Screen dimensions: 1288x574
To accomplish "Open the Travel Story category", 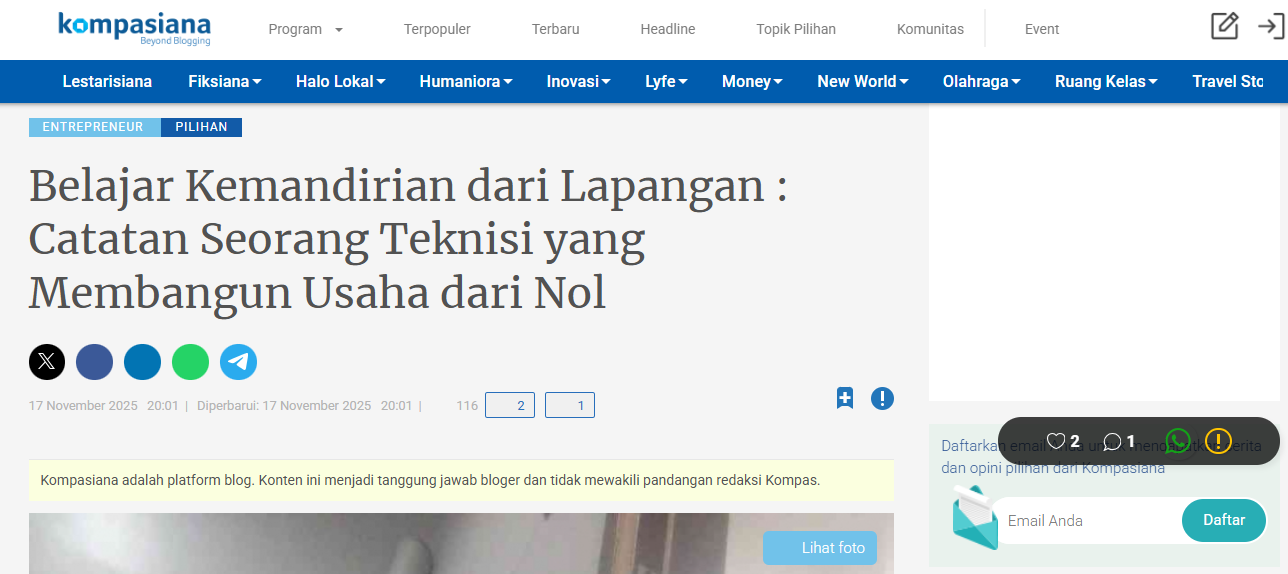I will 1228,82.
